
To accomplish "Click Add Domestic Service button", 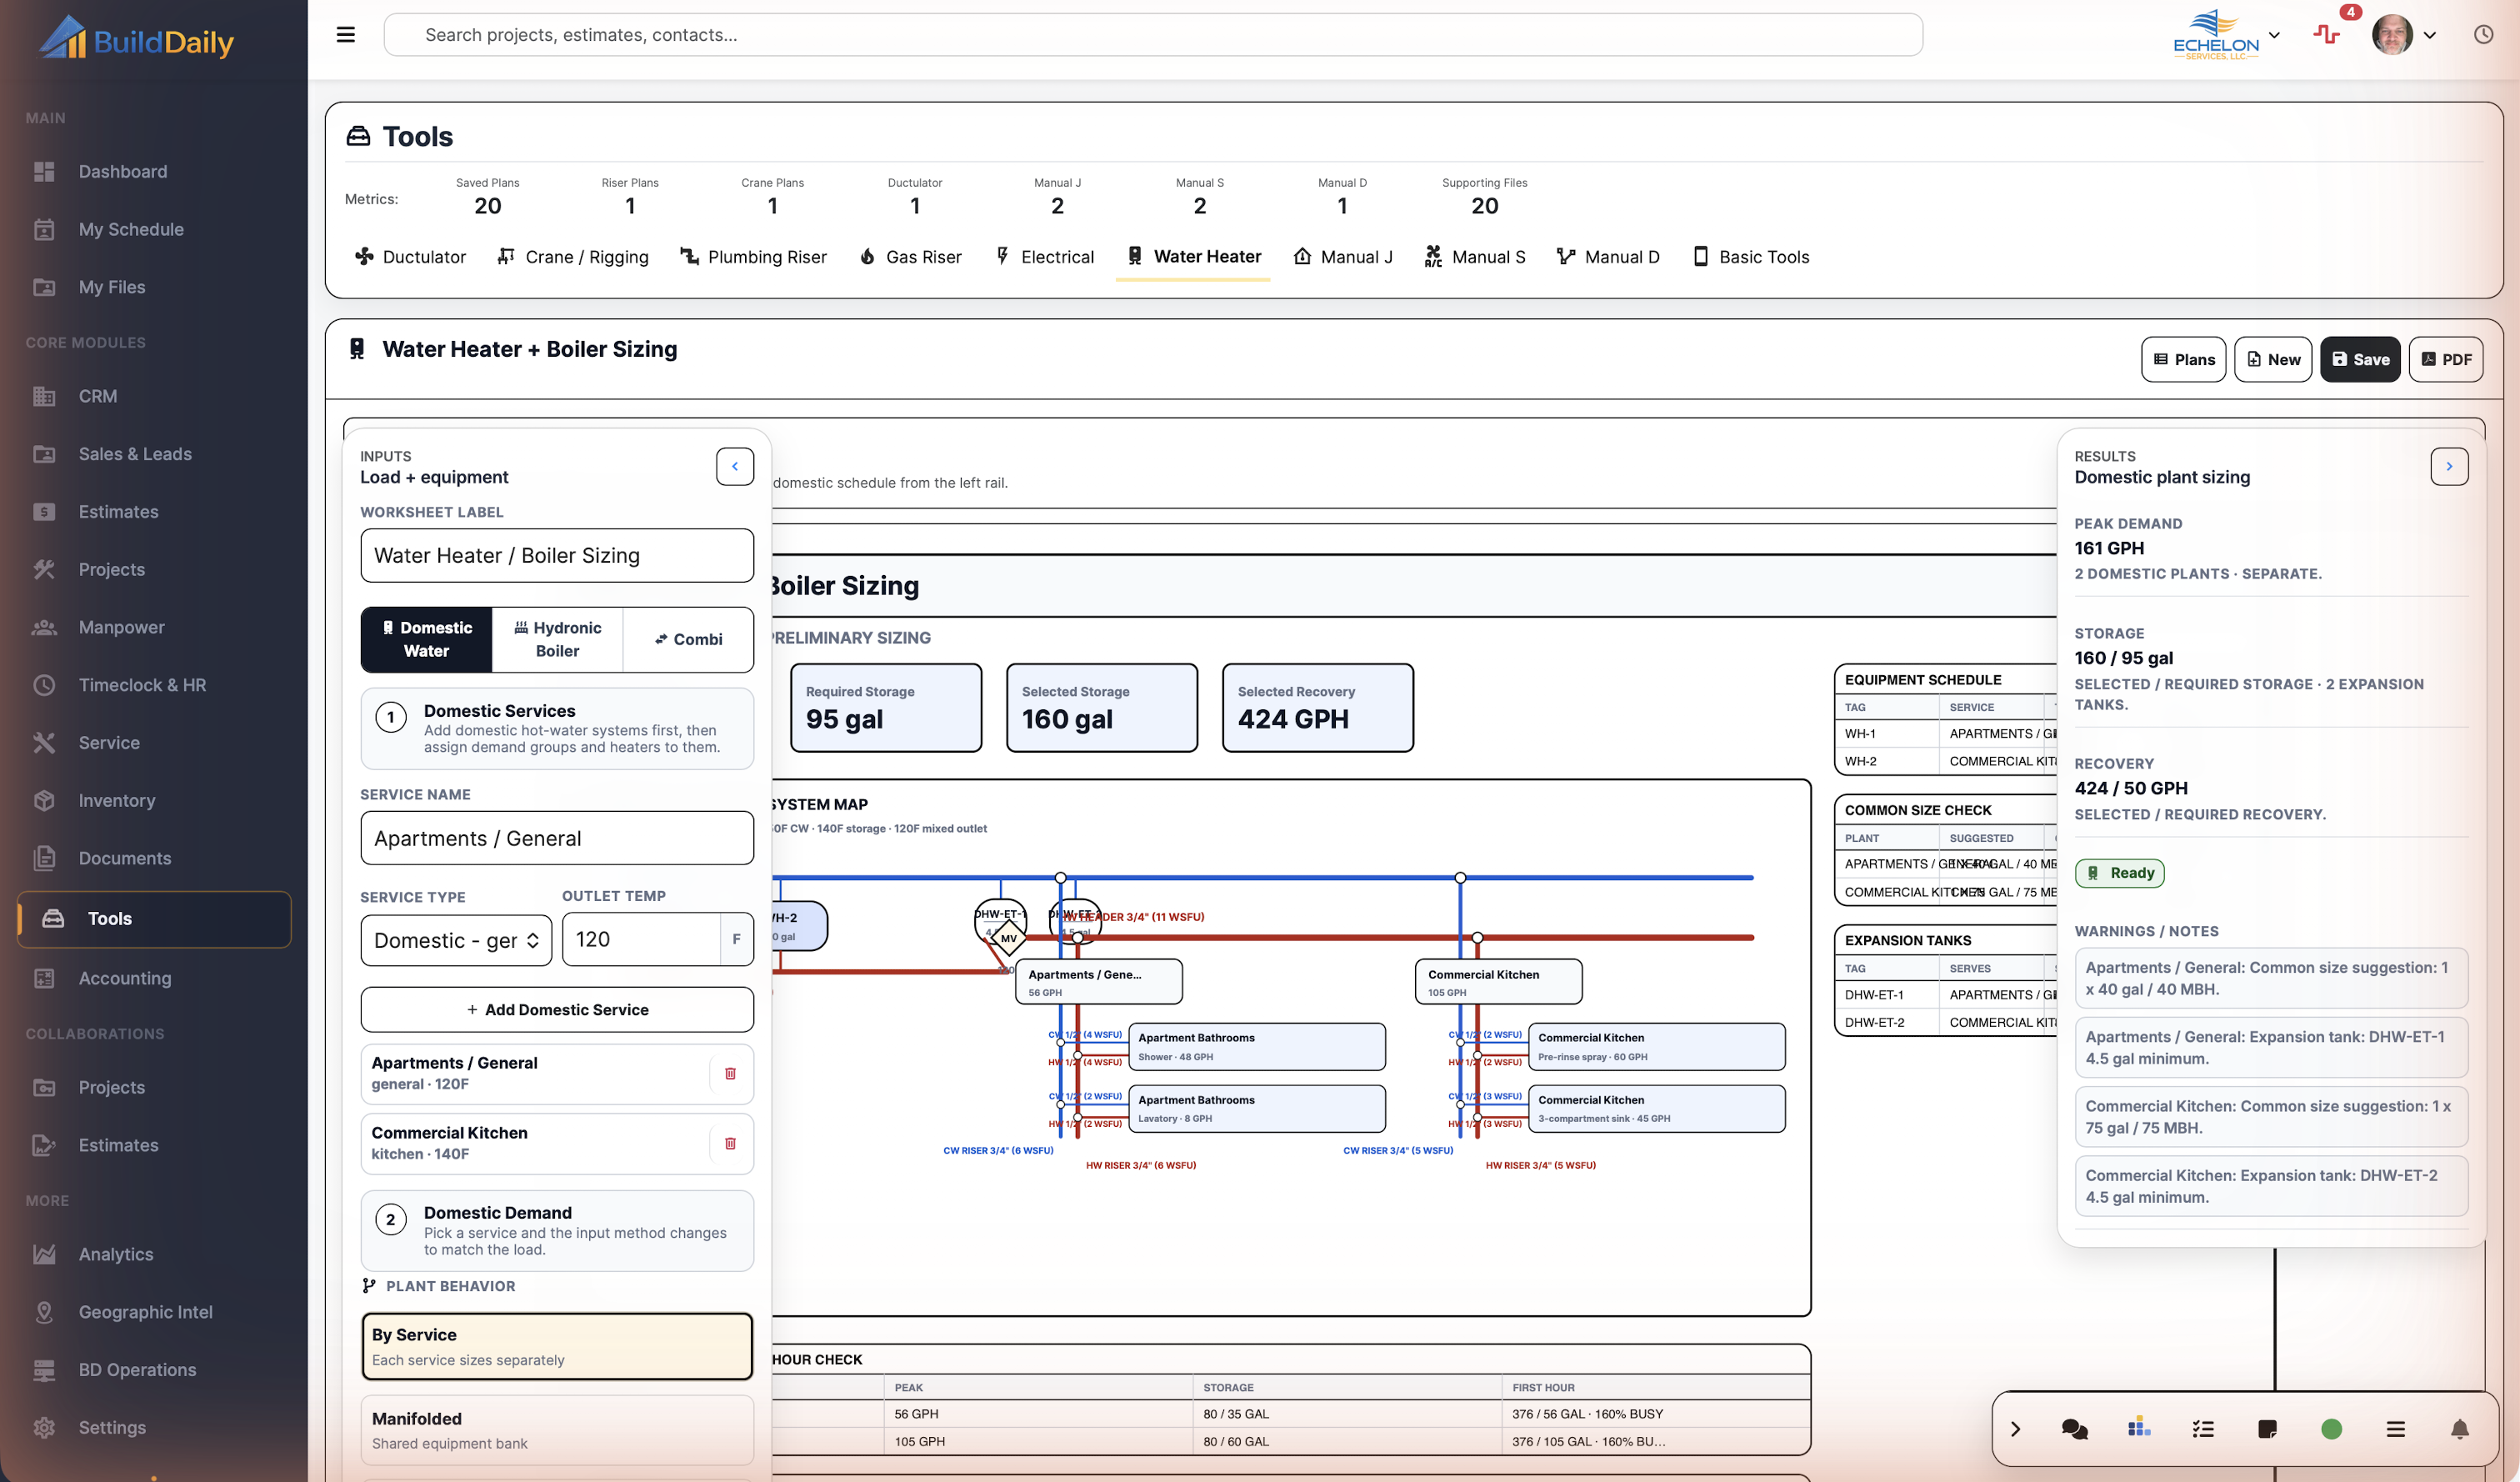I will pos(557,1010).
